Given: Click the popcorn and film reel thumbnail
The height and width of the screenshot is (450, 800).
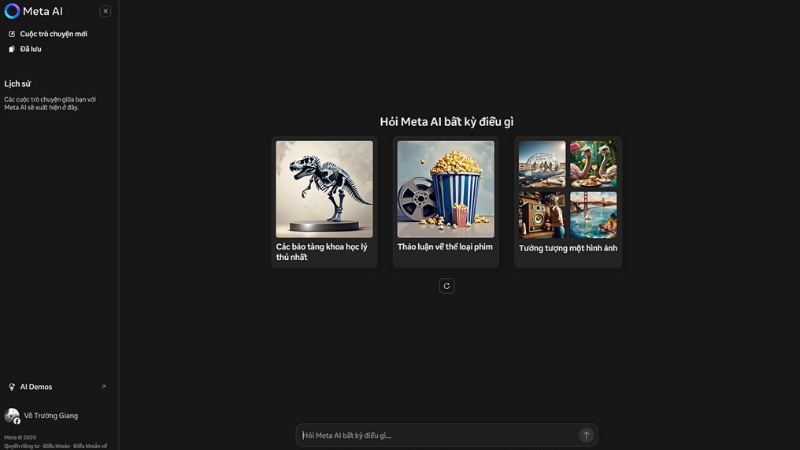Looking at the screenshot, I should [x=446, y=189].
